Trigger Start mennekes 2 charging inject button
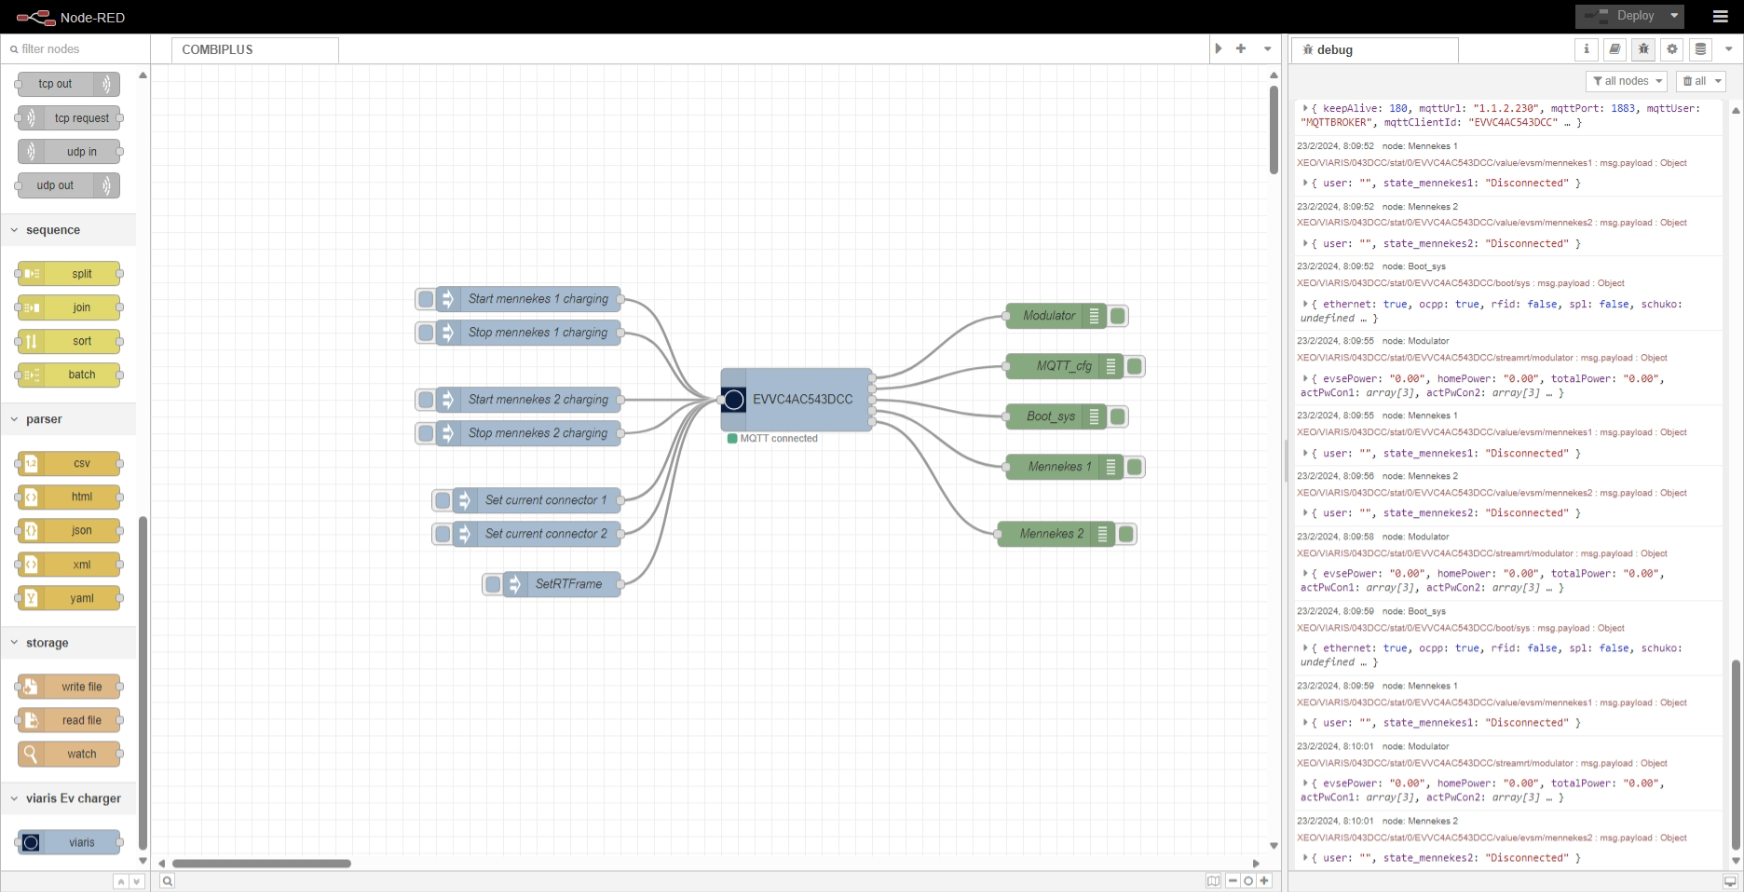 tap(426, 400)
